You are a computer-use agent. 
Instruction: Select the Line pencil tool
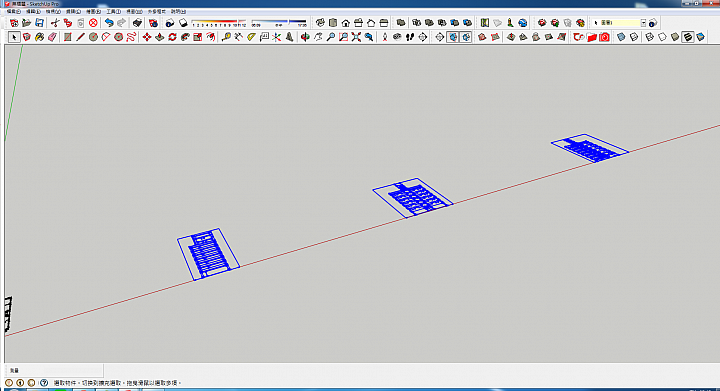pos(80,37)
